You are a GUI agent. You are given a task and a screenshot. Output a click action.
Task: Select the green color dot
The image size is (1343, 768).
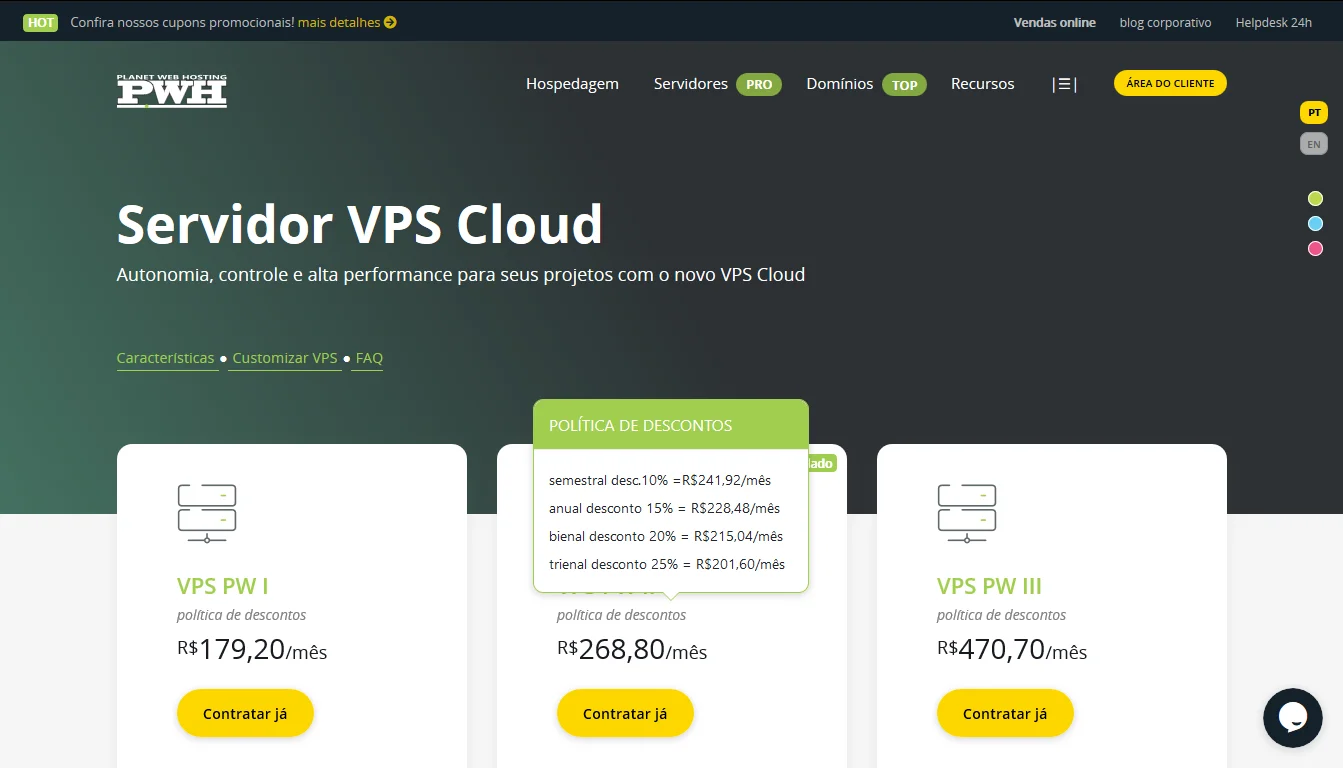(1315, 198)
